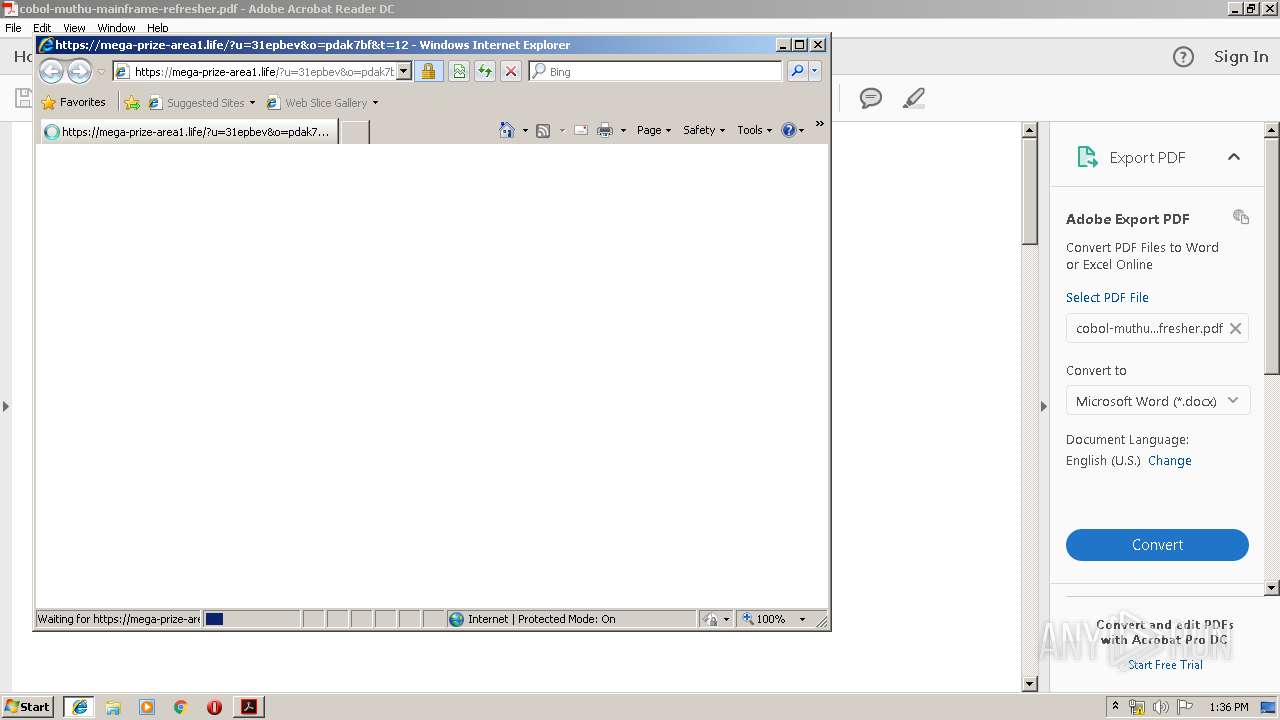This screenshot has width=1280, height=720.
Task: Open Convert to Microsoft Word dropdown
Action: click(1157, 401)
